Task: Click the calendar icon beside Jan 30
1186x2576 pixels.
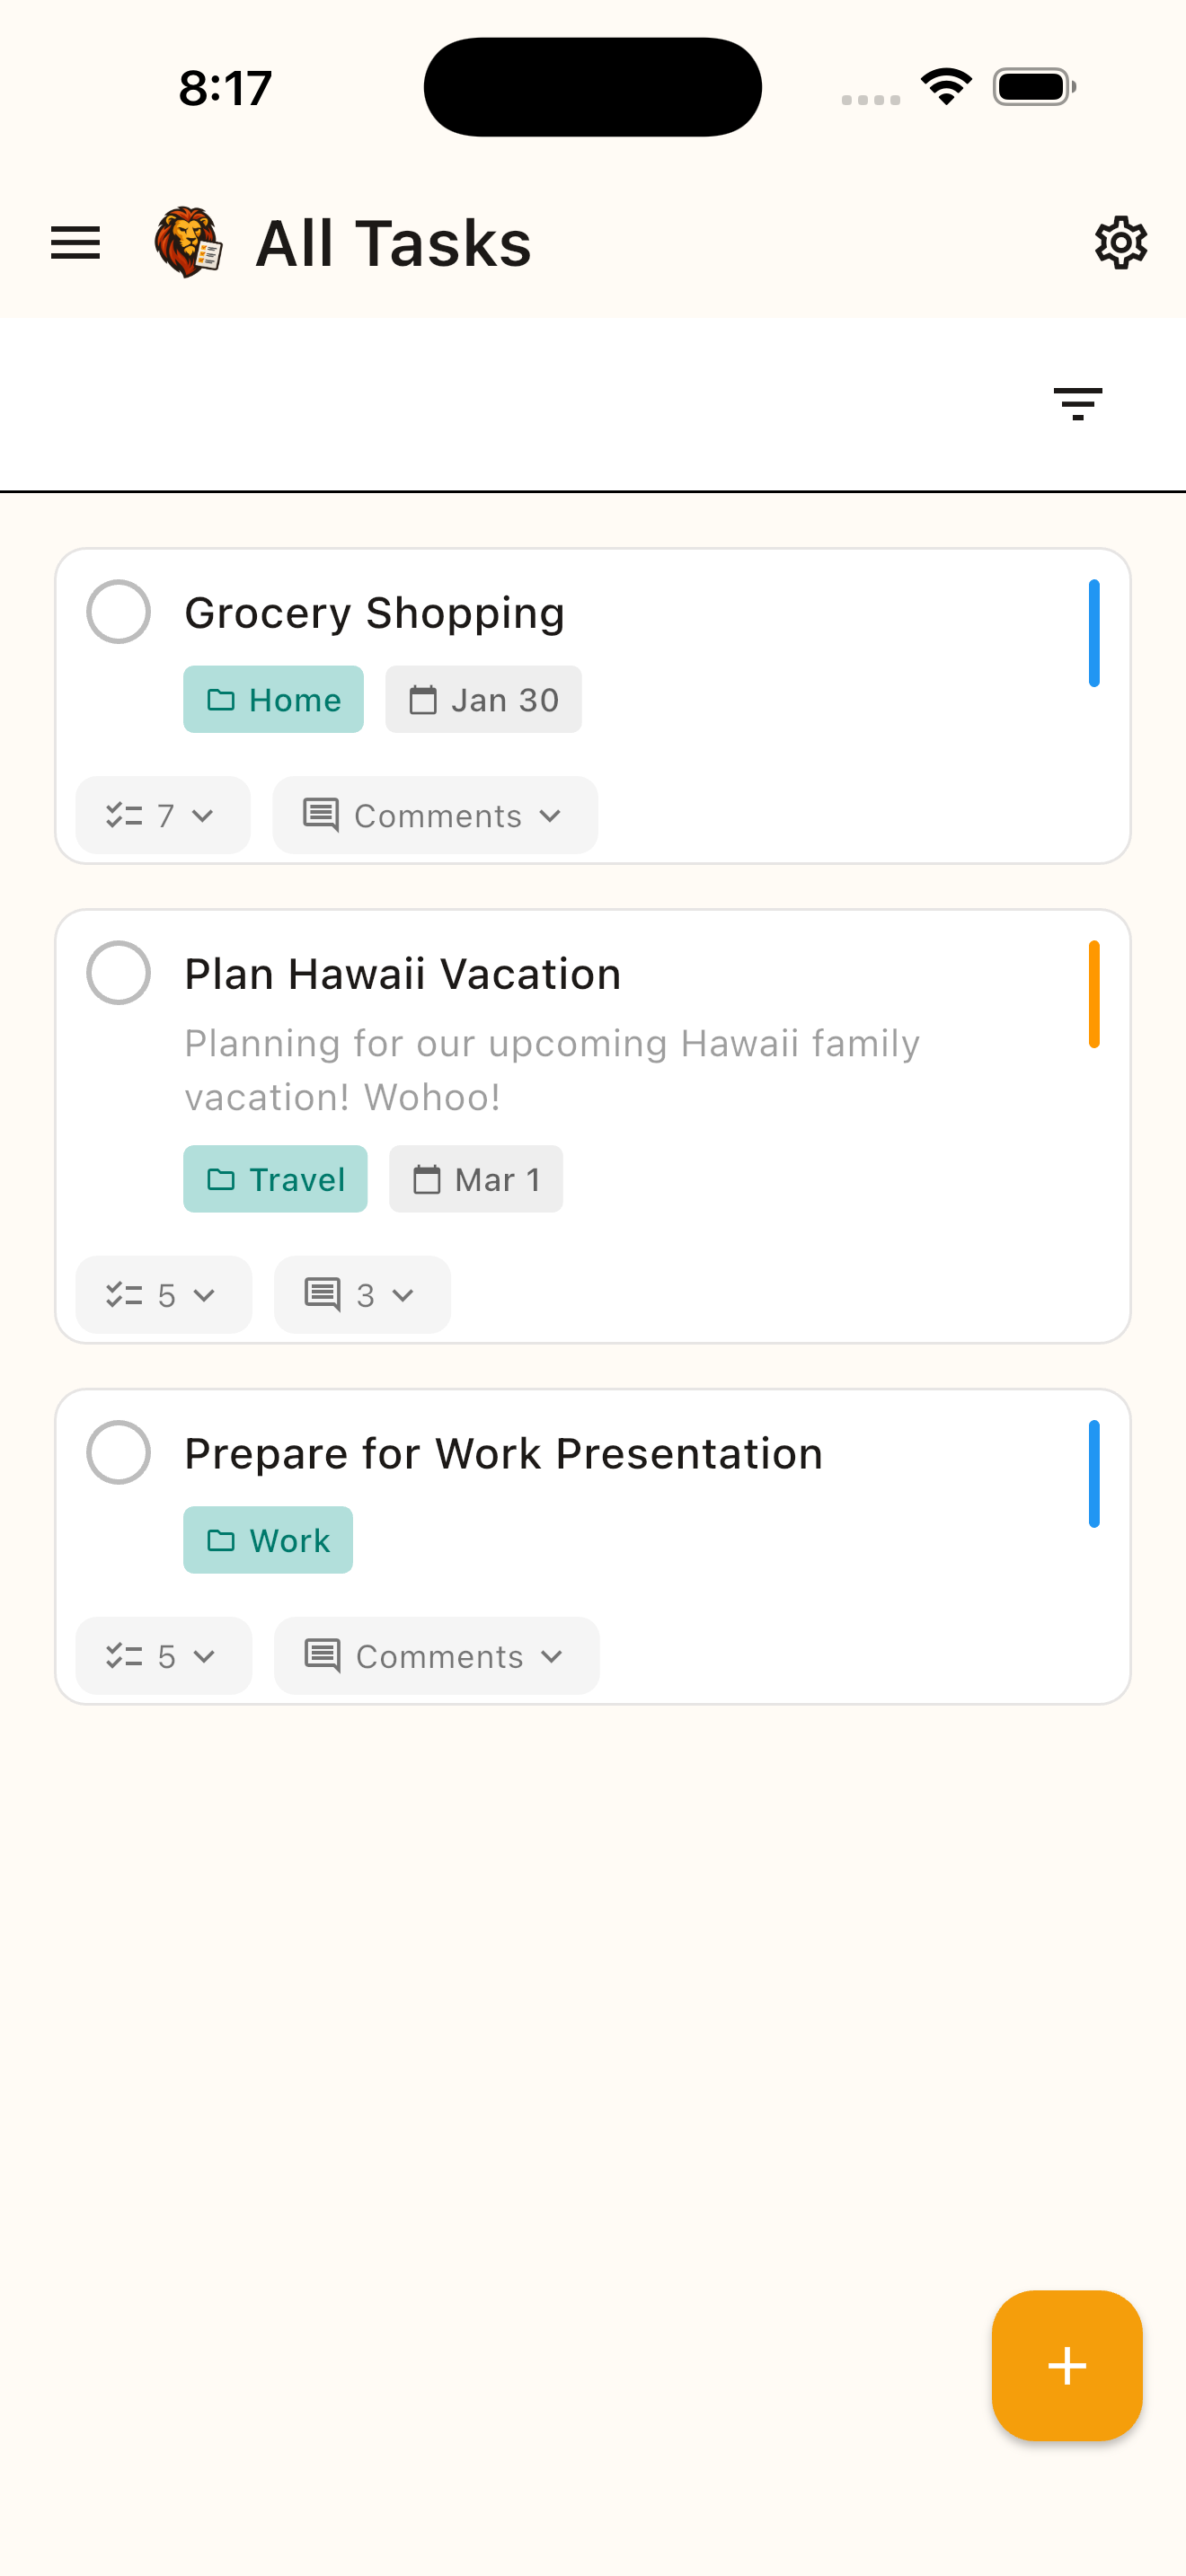Action: point(423,699)
